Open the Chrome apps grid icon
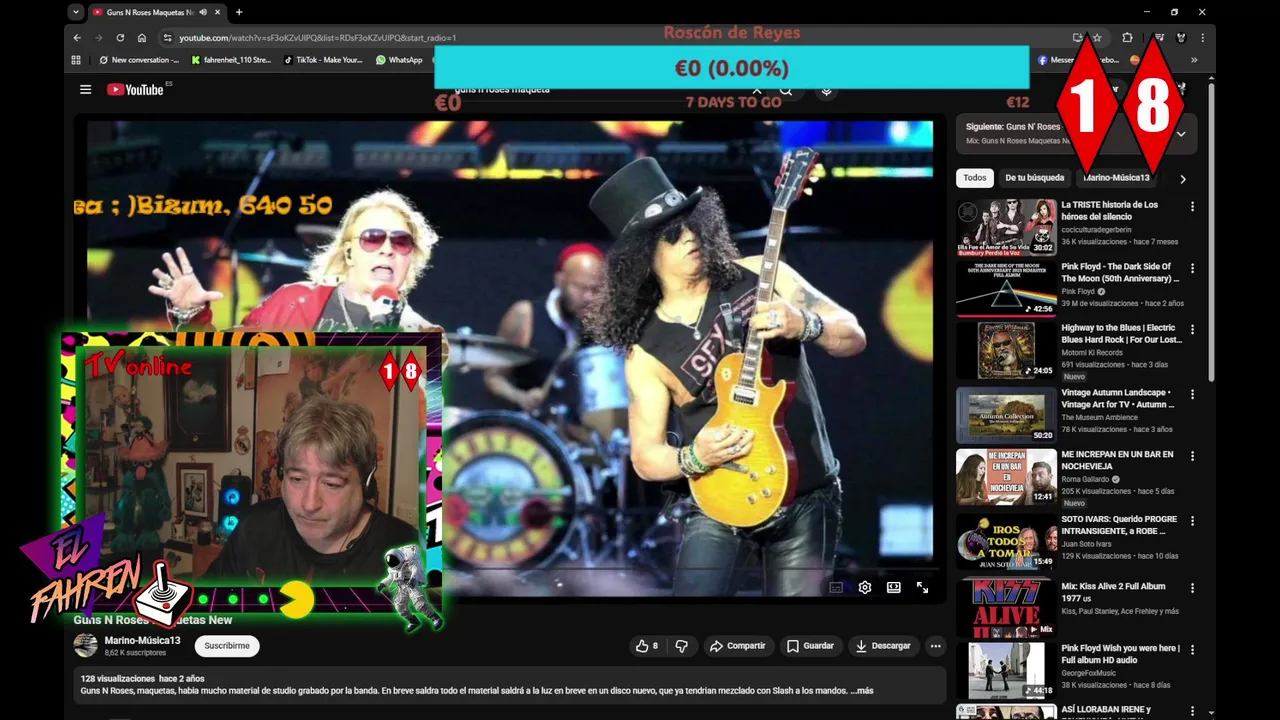The height and width of the screenshot is (720, 1280). [x=76, y=60]
